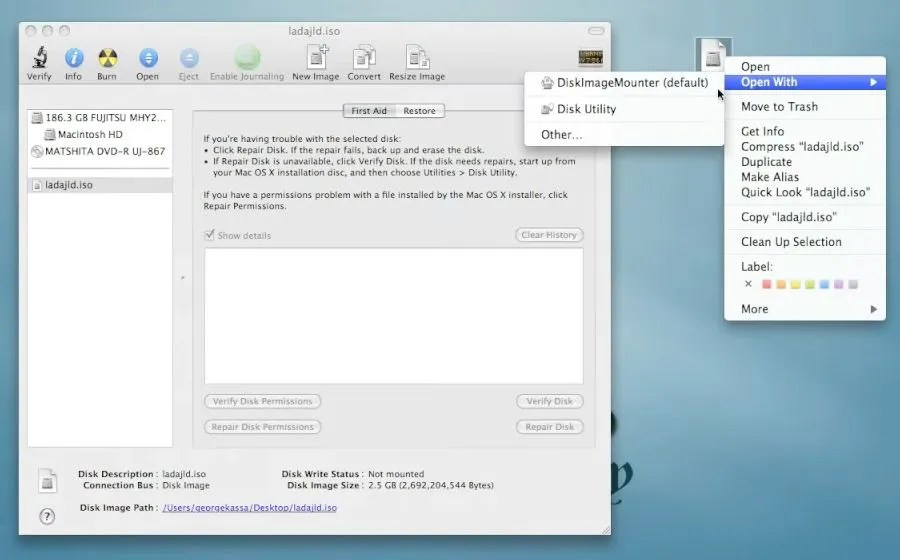Select the MATSHITA DVD-R drive
This screenshot has width=900, height=560.
(100, 151)
